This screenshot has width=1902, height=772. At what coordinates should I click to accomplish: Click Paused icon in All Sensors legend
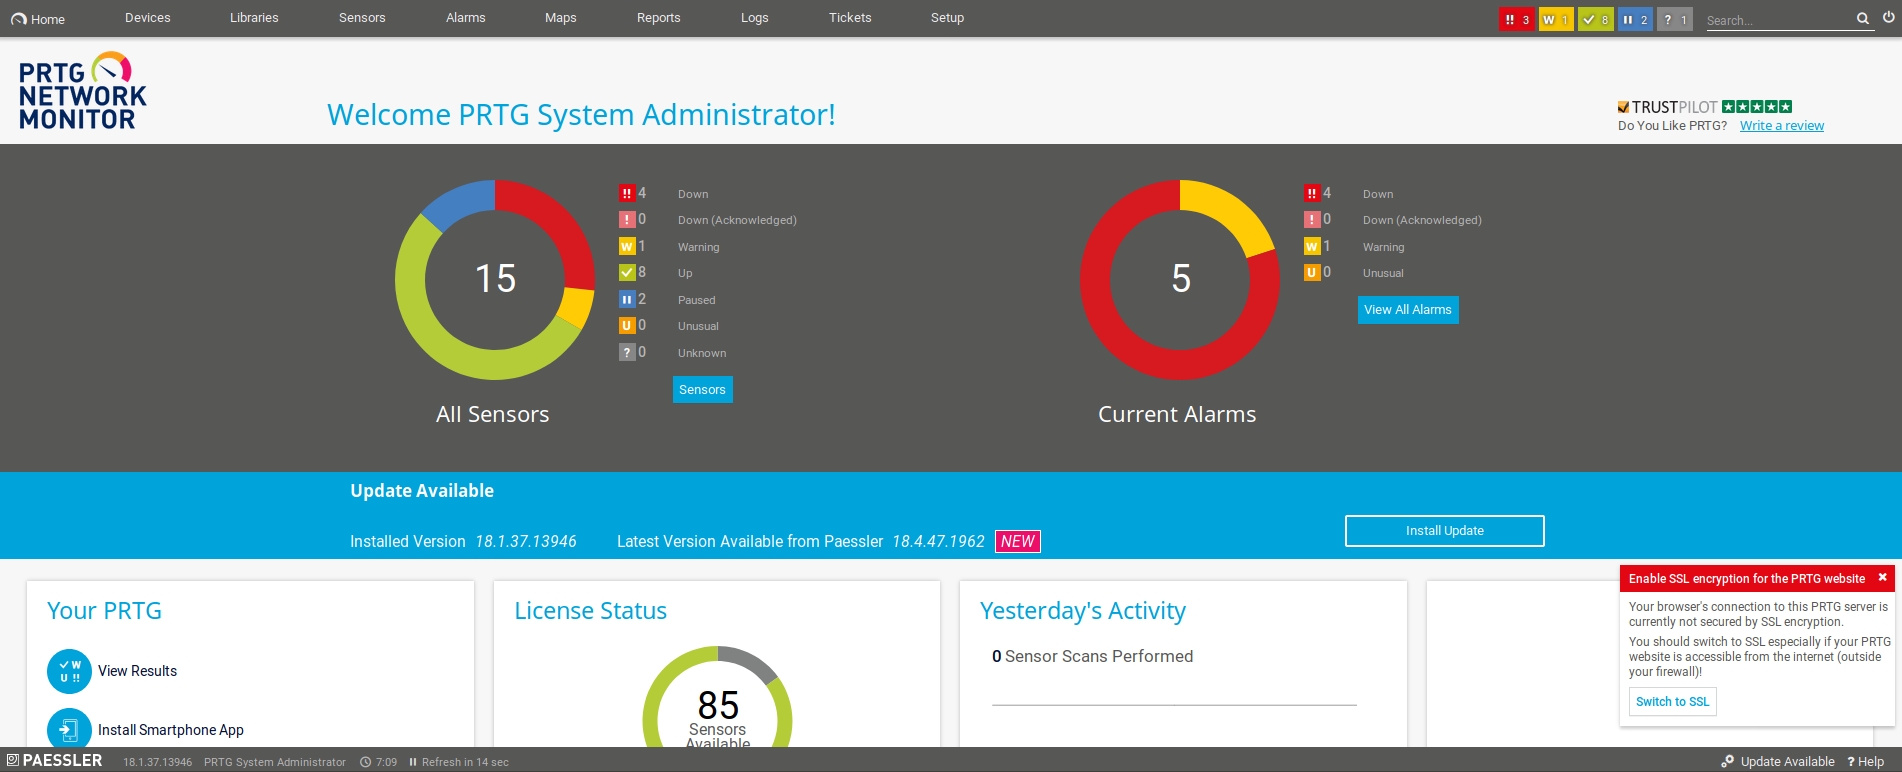[627, 299]
